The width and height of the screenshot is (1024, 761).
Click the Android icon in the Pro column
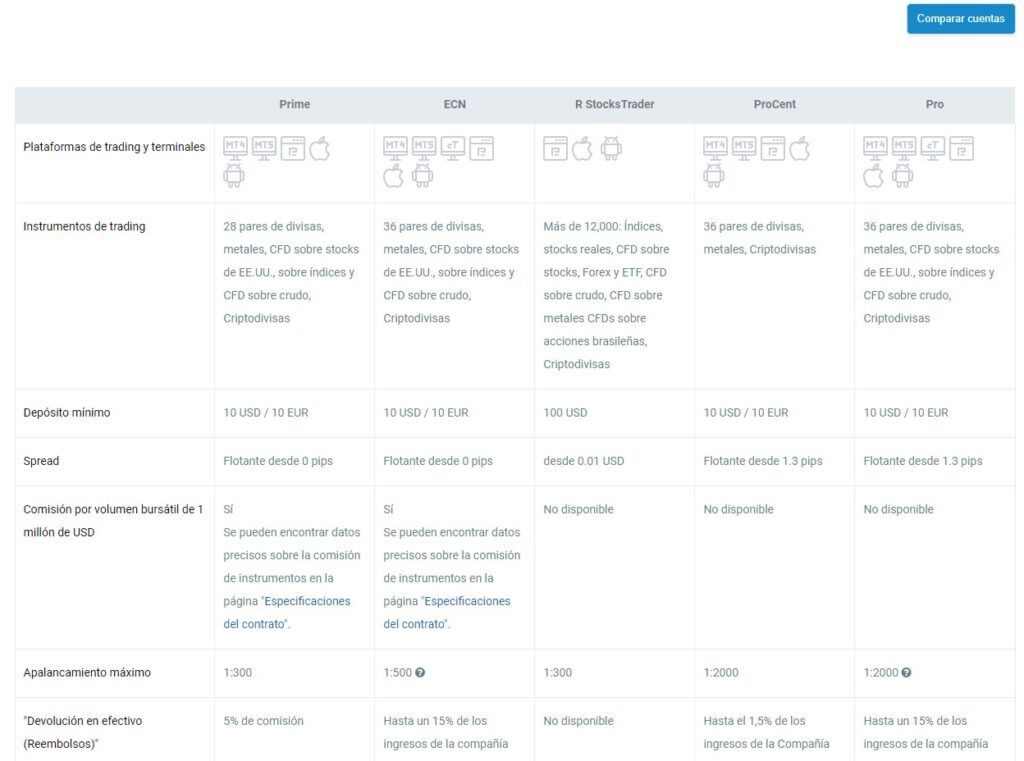(903, 175)
